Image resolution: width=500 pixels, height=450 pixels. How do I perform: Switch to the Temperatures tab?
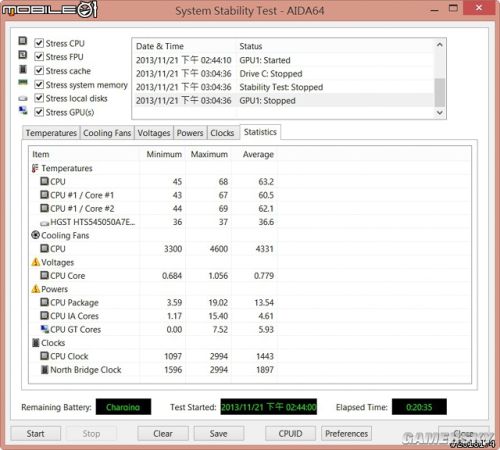click(x=51, y=133)
